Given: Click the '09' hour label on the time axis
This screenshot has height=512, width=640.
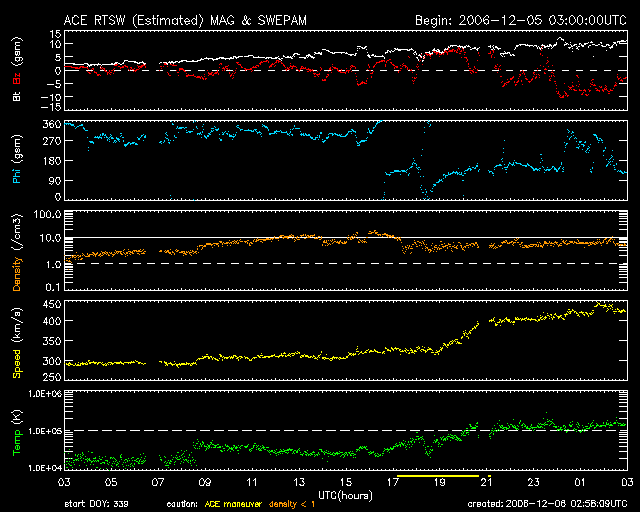Looking at the screenshot, I should pyautogui.click(x=205, y=483).
